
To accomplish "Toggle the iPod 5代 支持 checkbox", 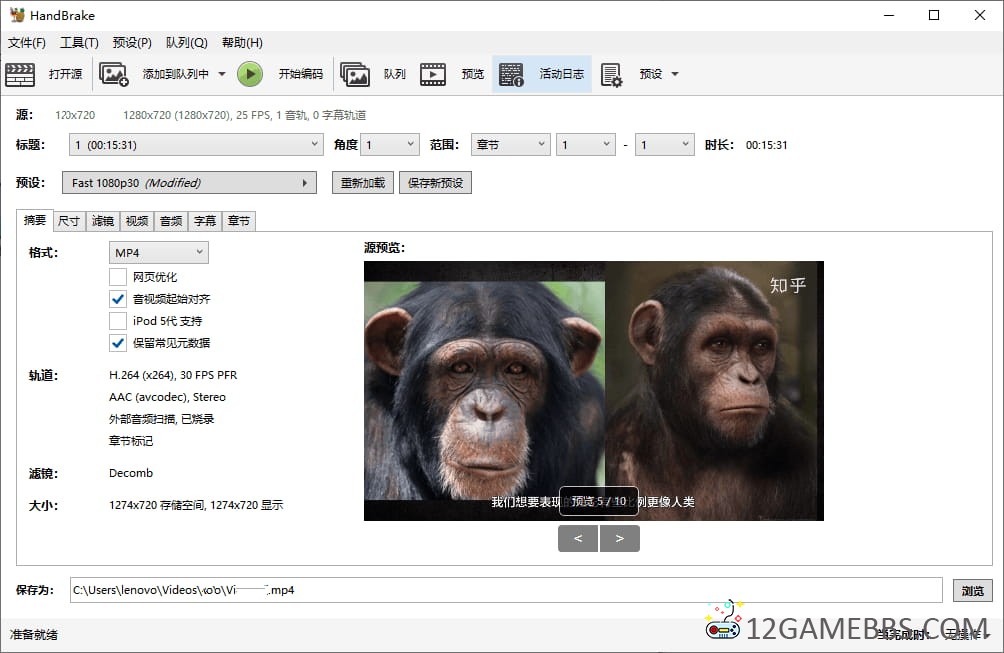I will pyautogui.click(x=118, y=321).
